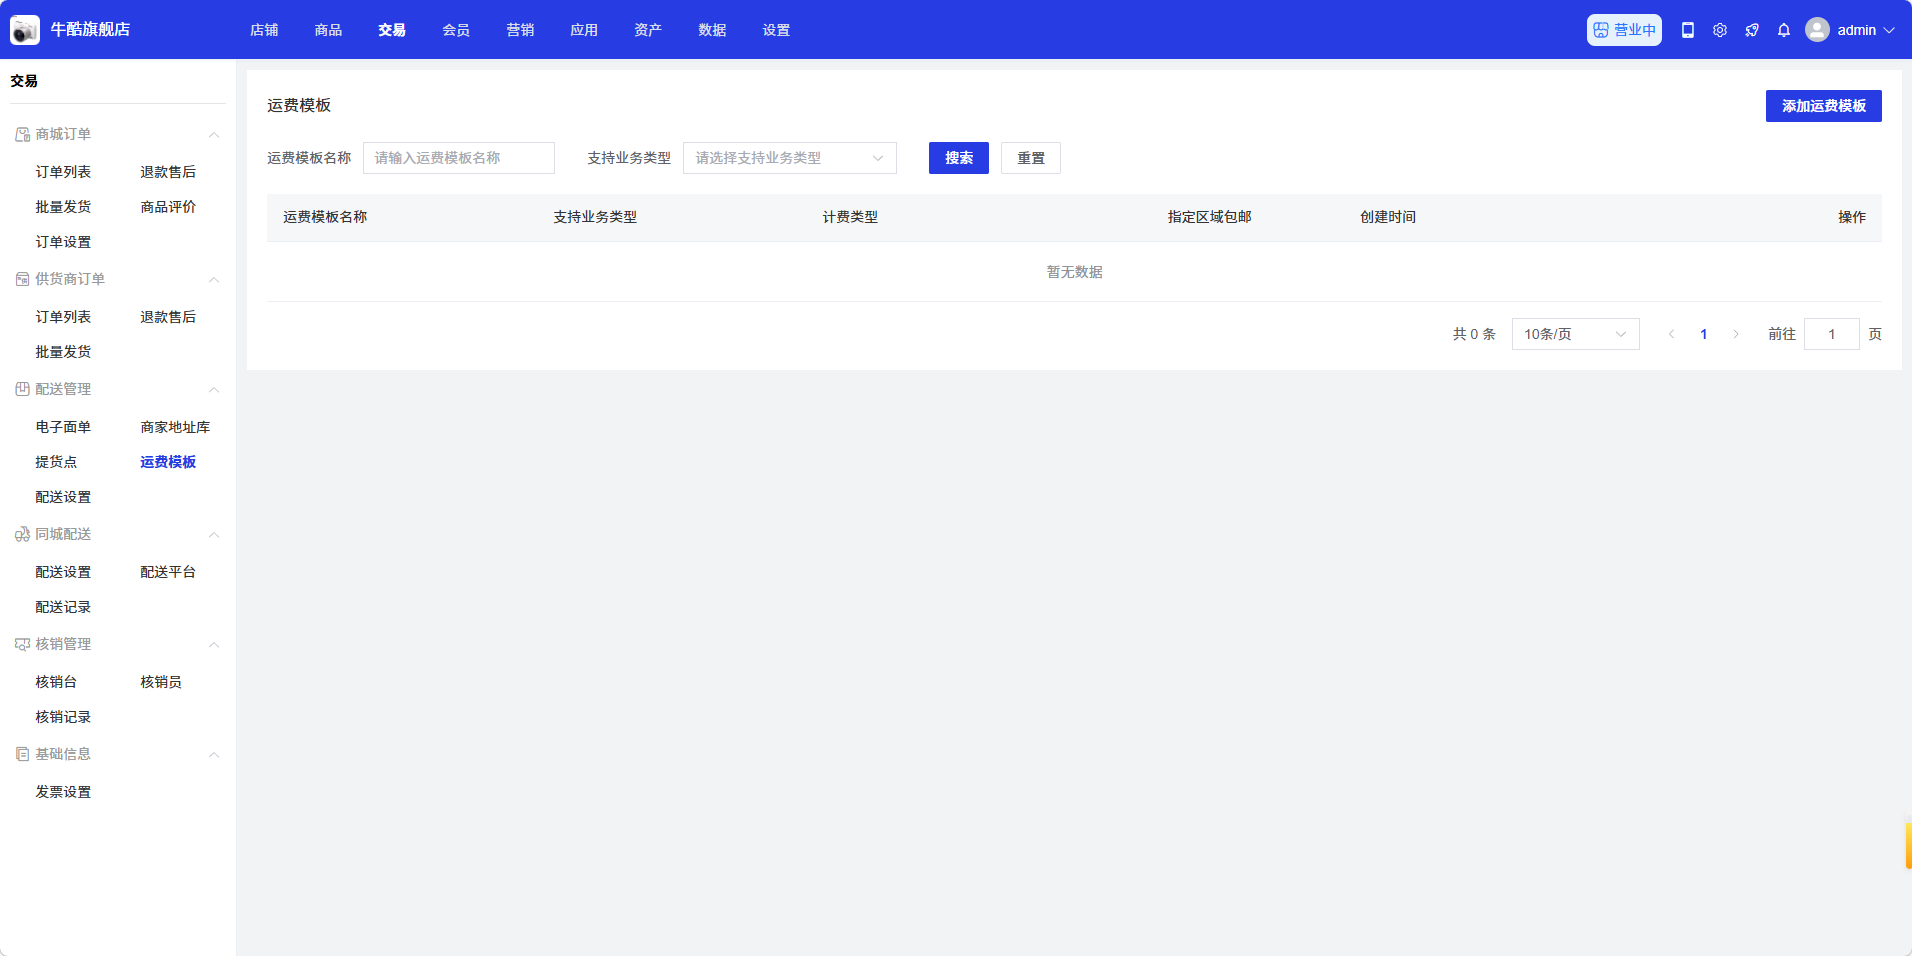
Task: Go to previous page arrow
Action: [1672, 334]
